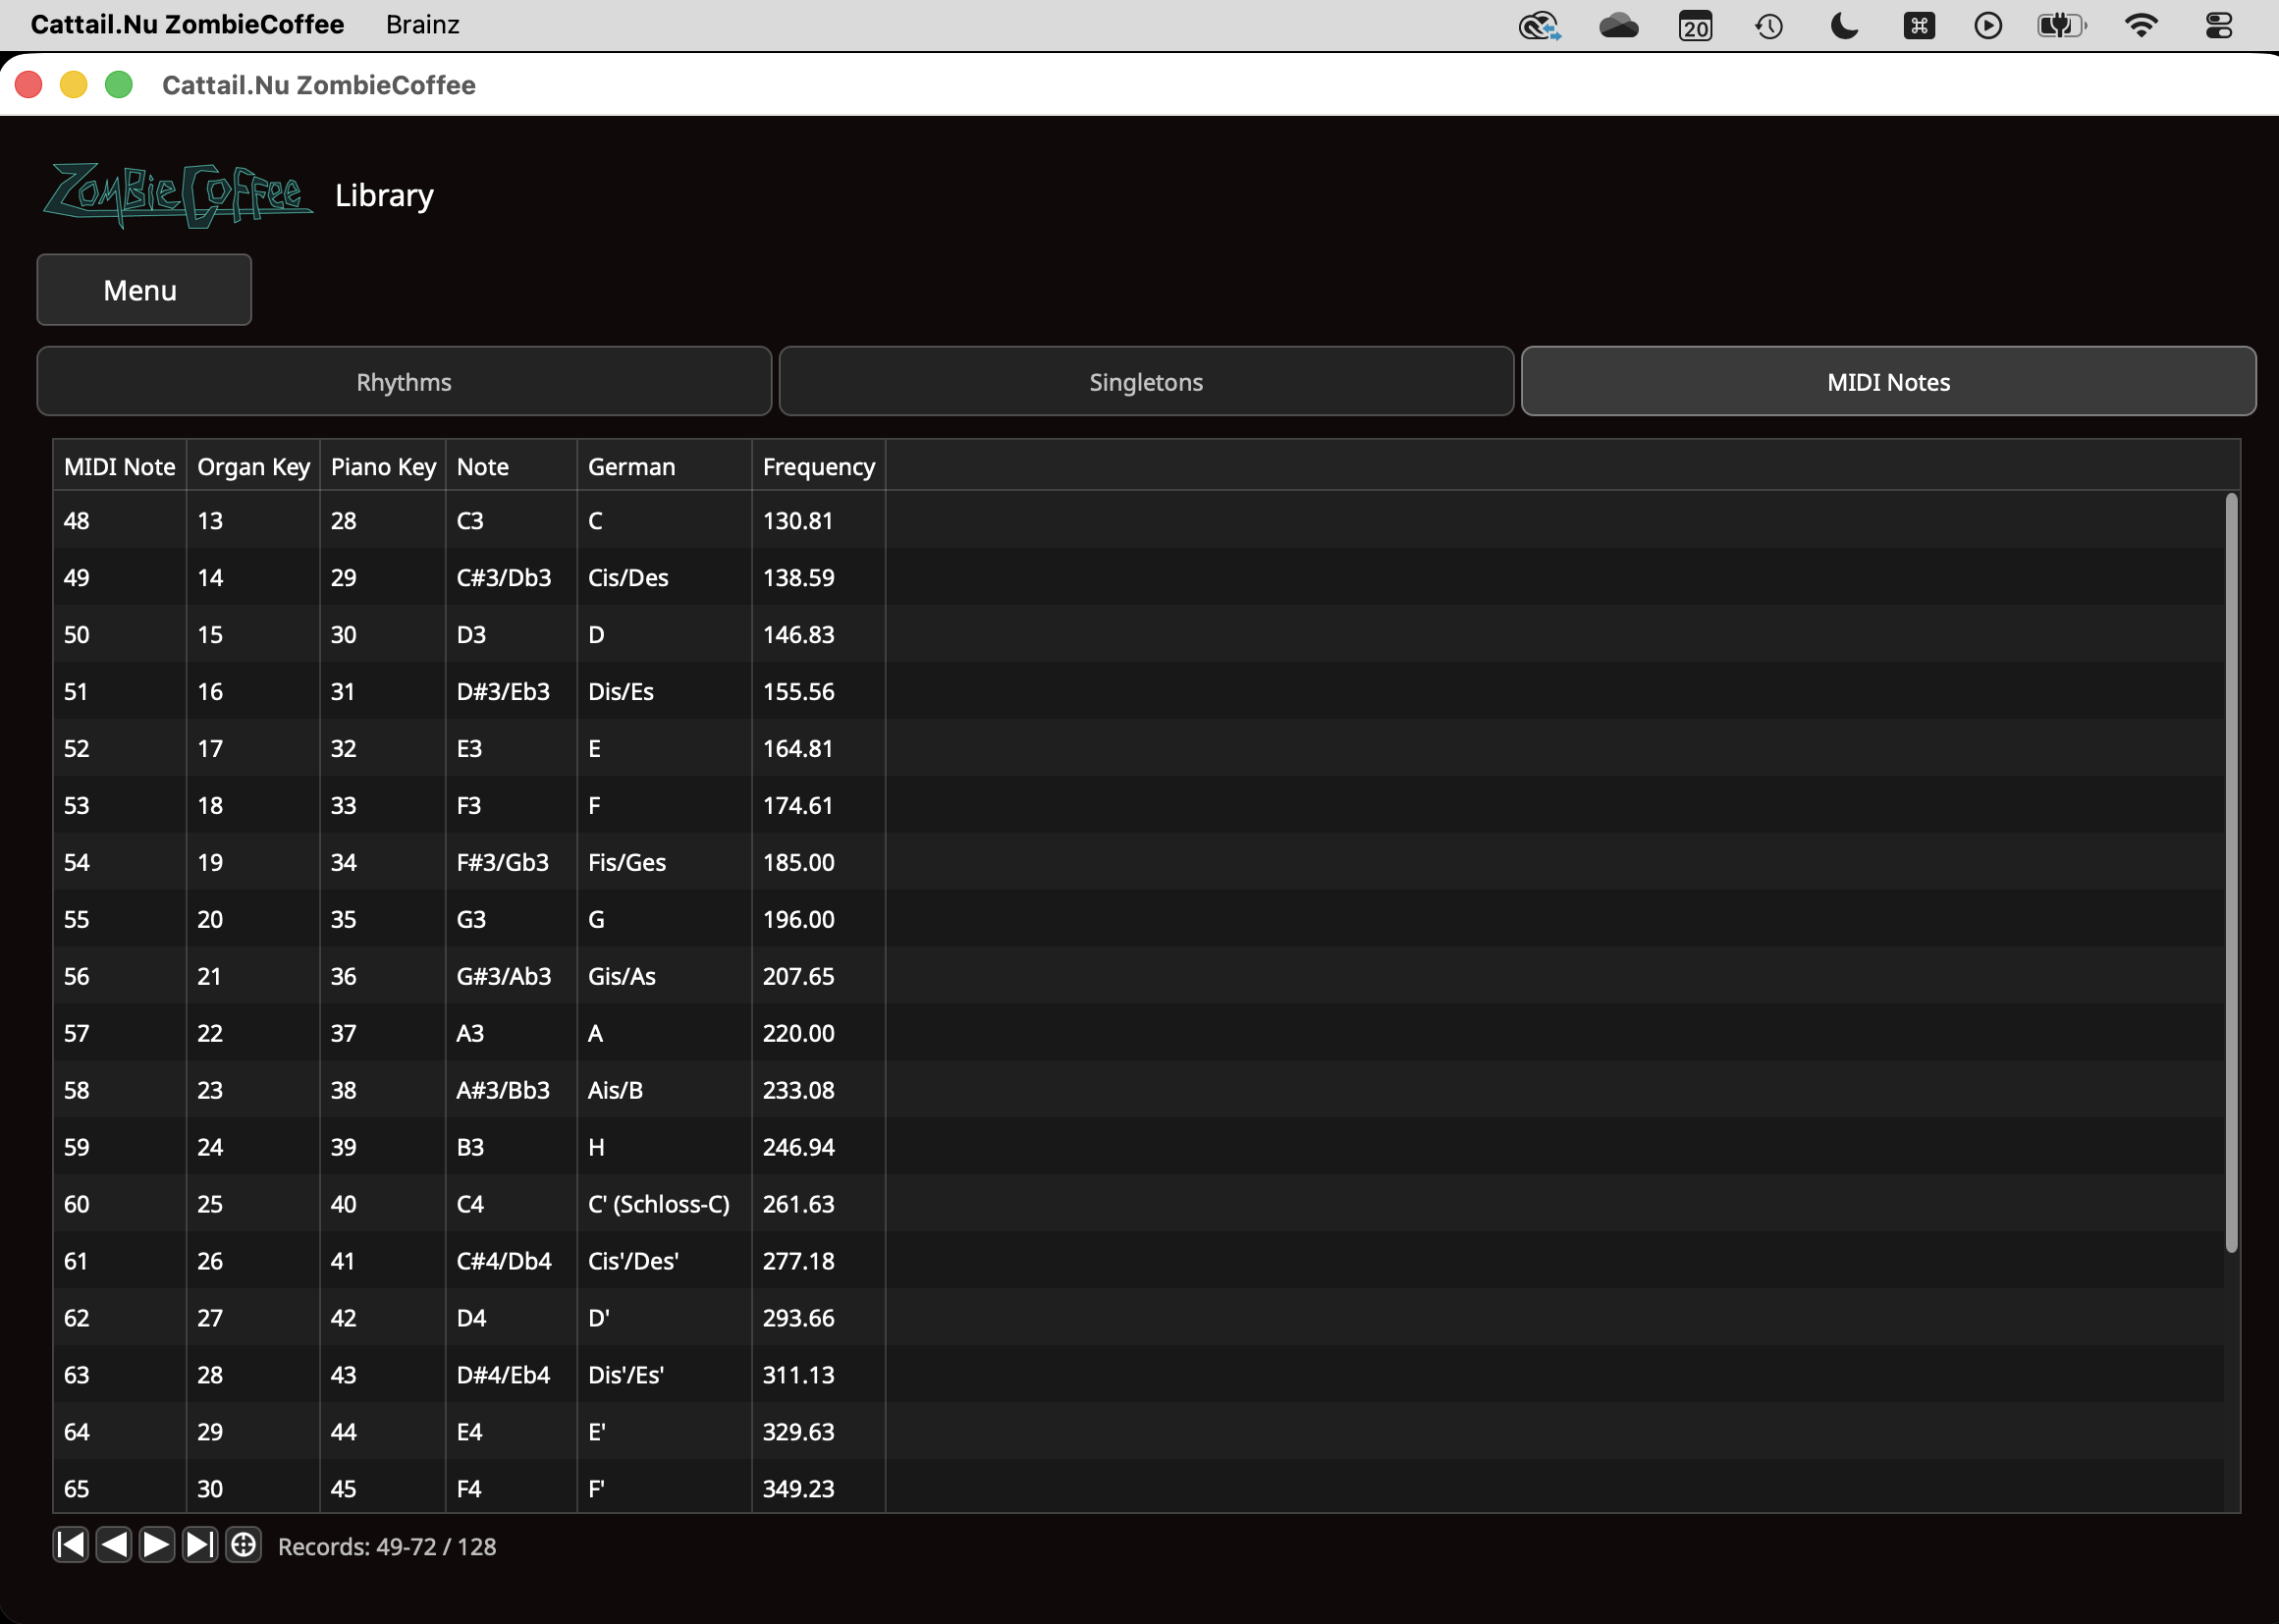The width and height of the screenshot is (2279, 1624).
Task: Open the Brainz menu
Action: coord(422,25)
